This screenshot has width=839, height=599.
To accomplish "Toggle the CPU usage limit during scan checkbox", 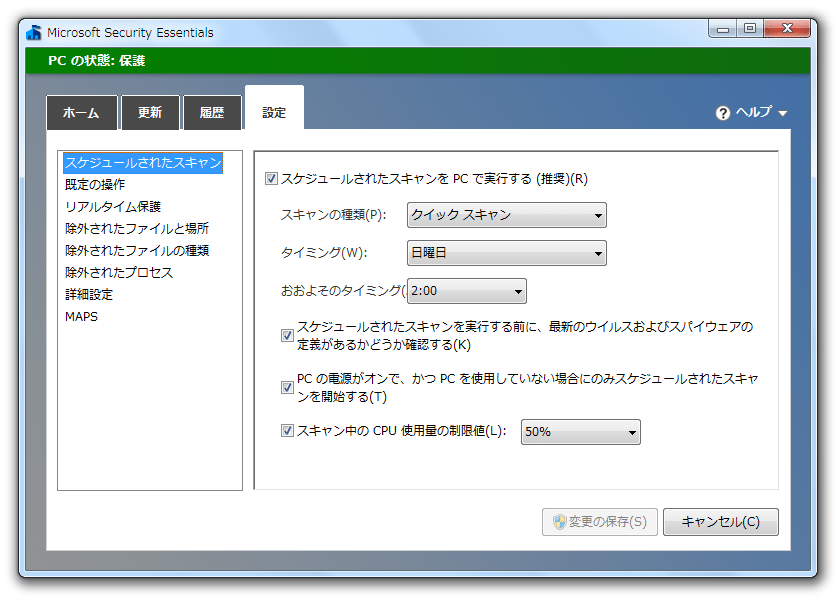I will [x=287, y=431].
